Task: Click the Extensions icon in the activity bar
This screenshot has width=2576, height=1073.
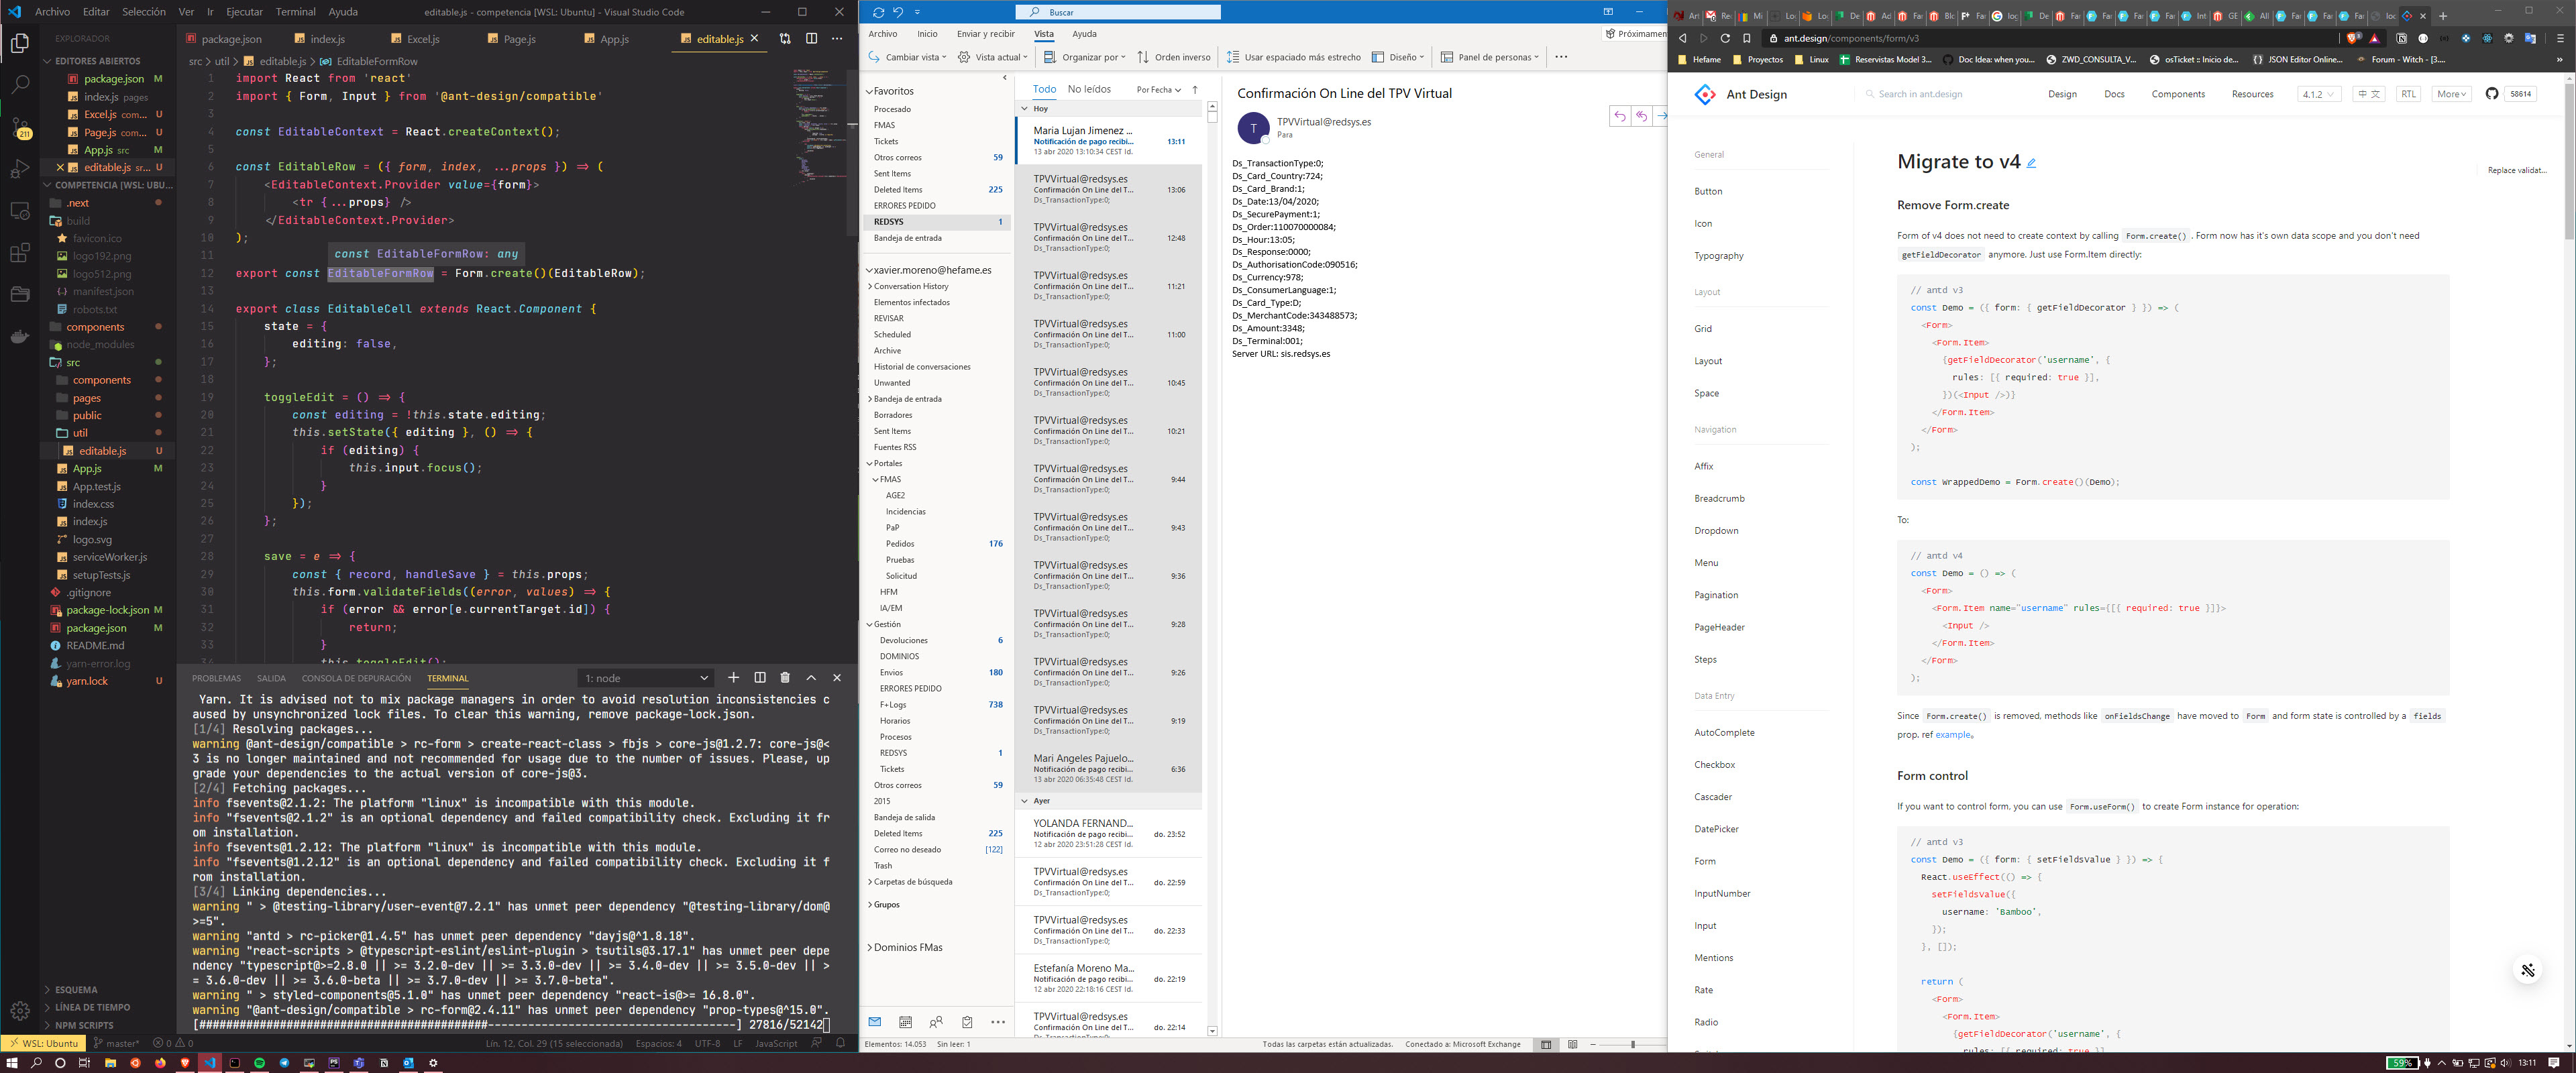Action: click(x=20, y=253)
